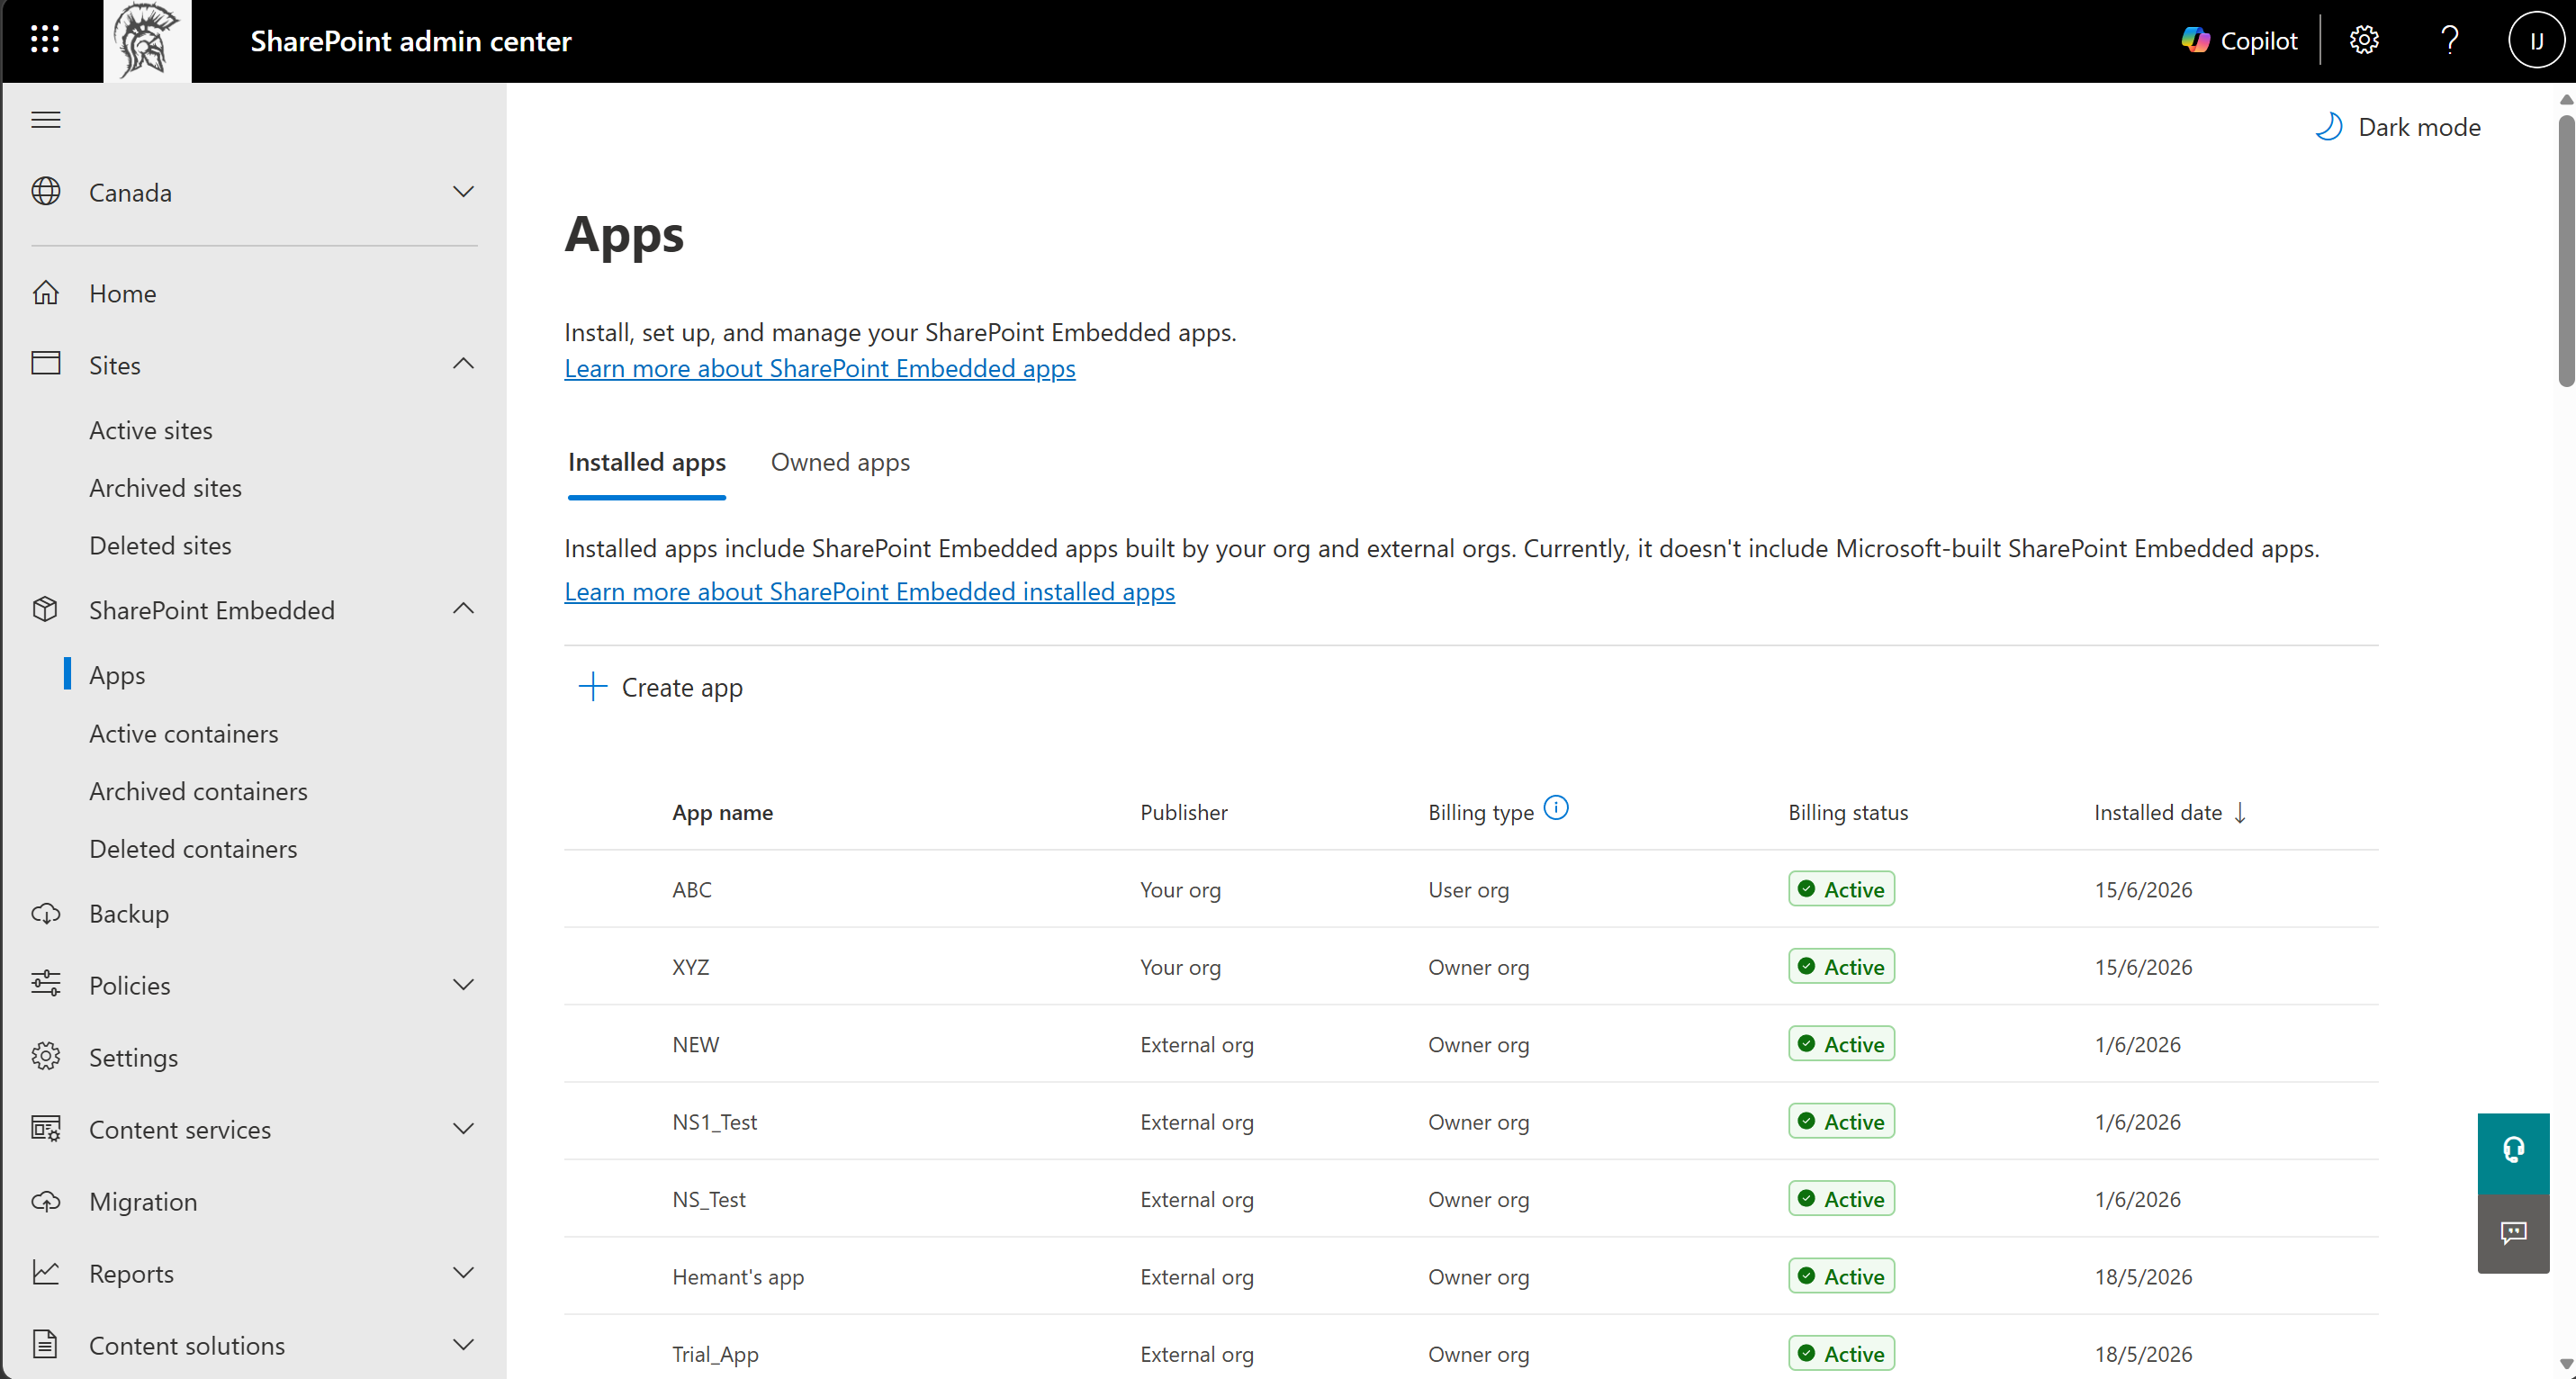This screenshot has width=2576, height=1379.
Task: Click Learn more about Embedded installed apps
Action: pos(870,592)
